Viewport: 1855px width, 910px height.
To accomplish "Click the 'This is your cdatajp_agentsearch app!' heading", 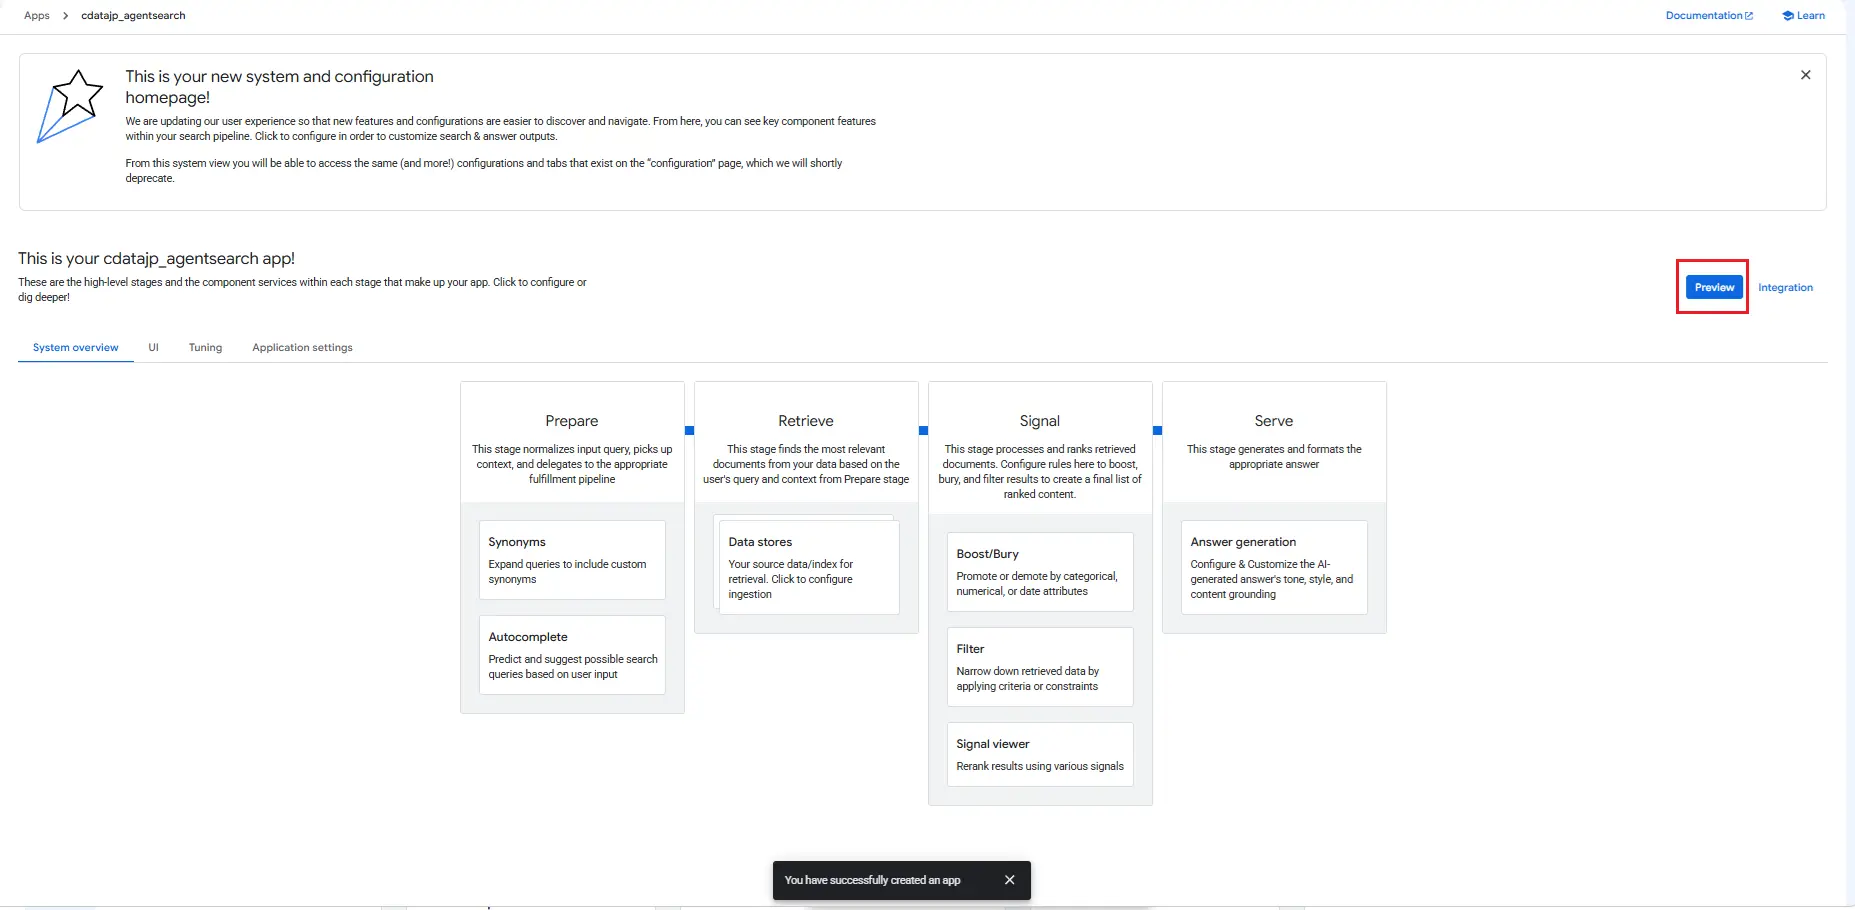I will point(157,259).
